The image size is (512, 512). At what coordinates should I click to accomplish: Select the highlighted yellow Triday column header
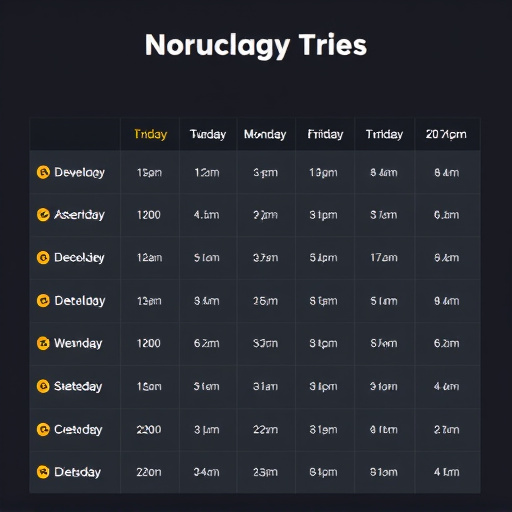tap(150, 134)
